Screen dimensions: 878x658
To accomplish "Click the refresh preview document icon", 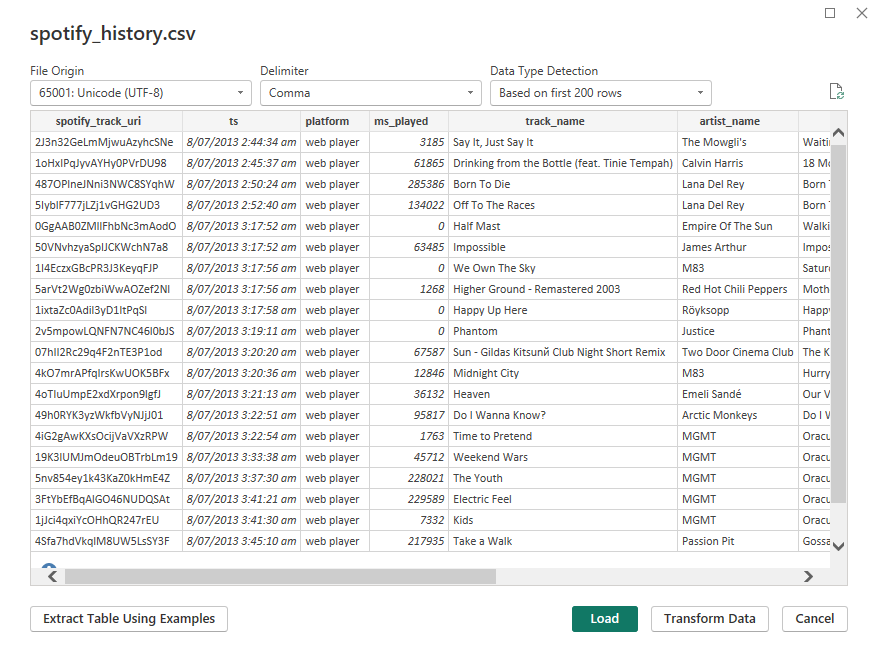I will click(837, 91).
